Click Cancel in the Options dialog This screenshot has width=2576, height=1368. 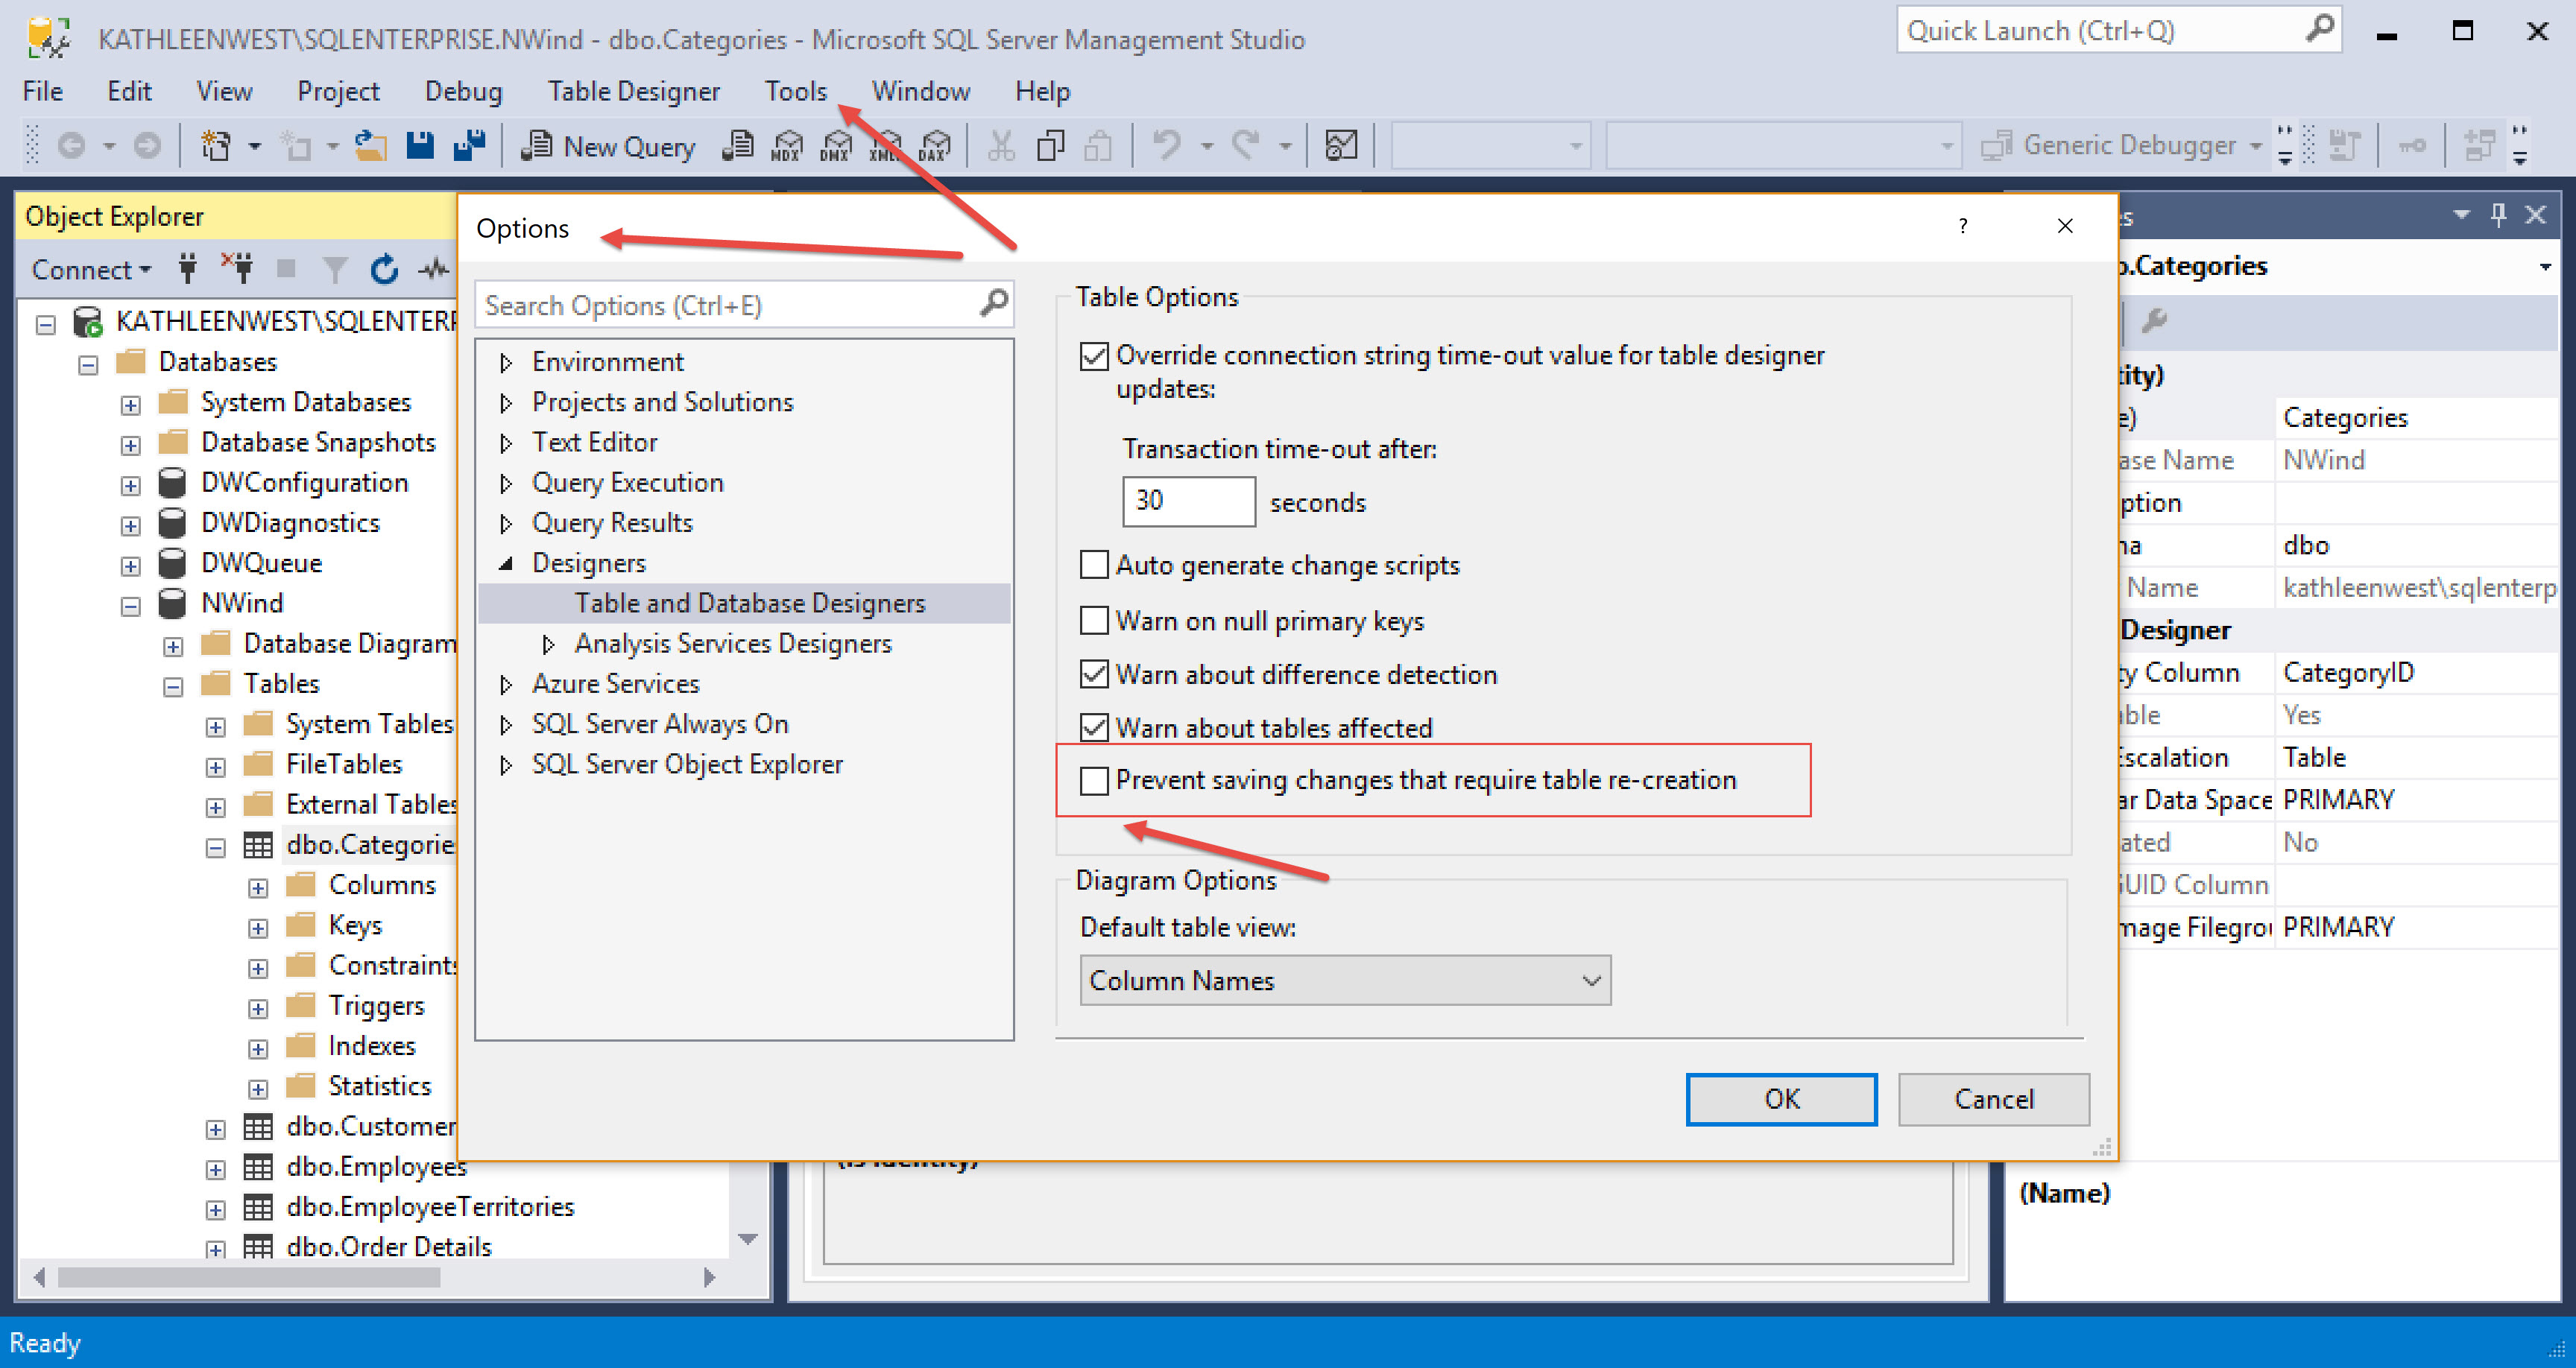pyautogui.click(x=1993, y=1099)
